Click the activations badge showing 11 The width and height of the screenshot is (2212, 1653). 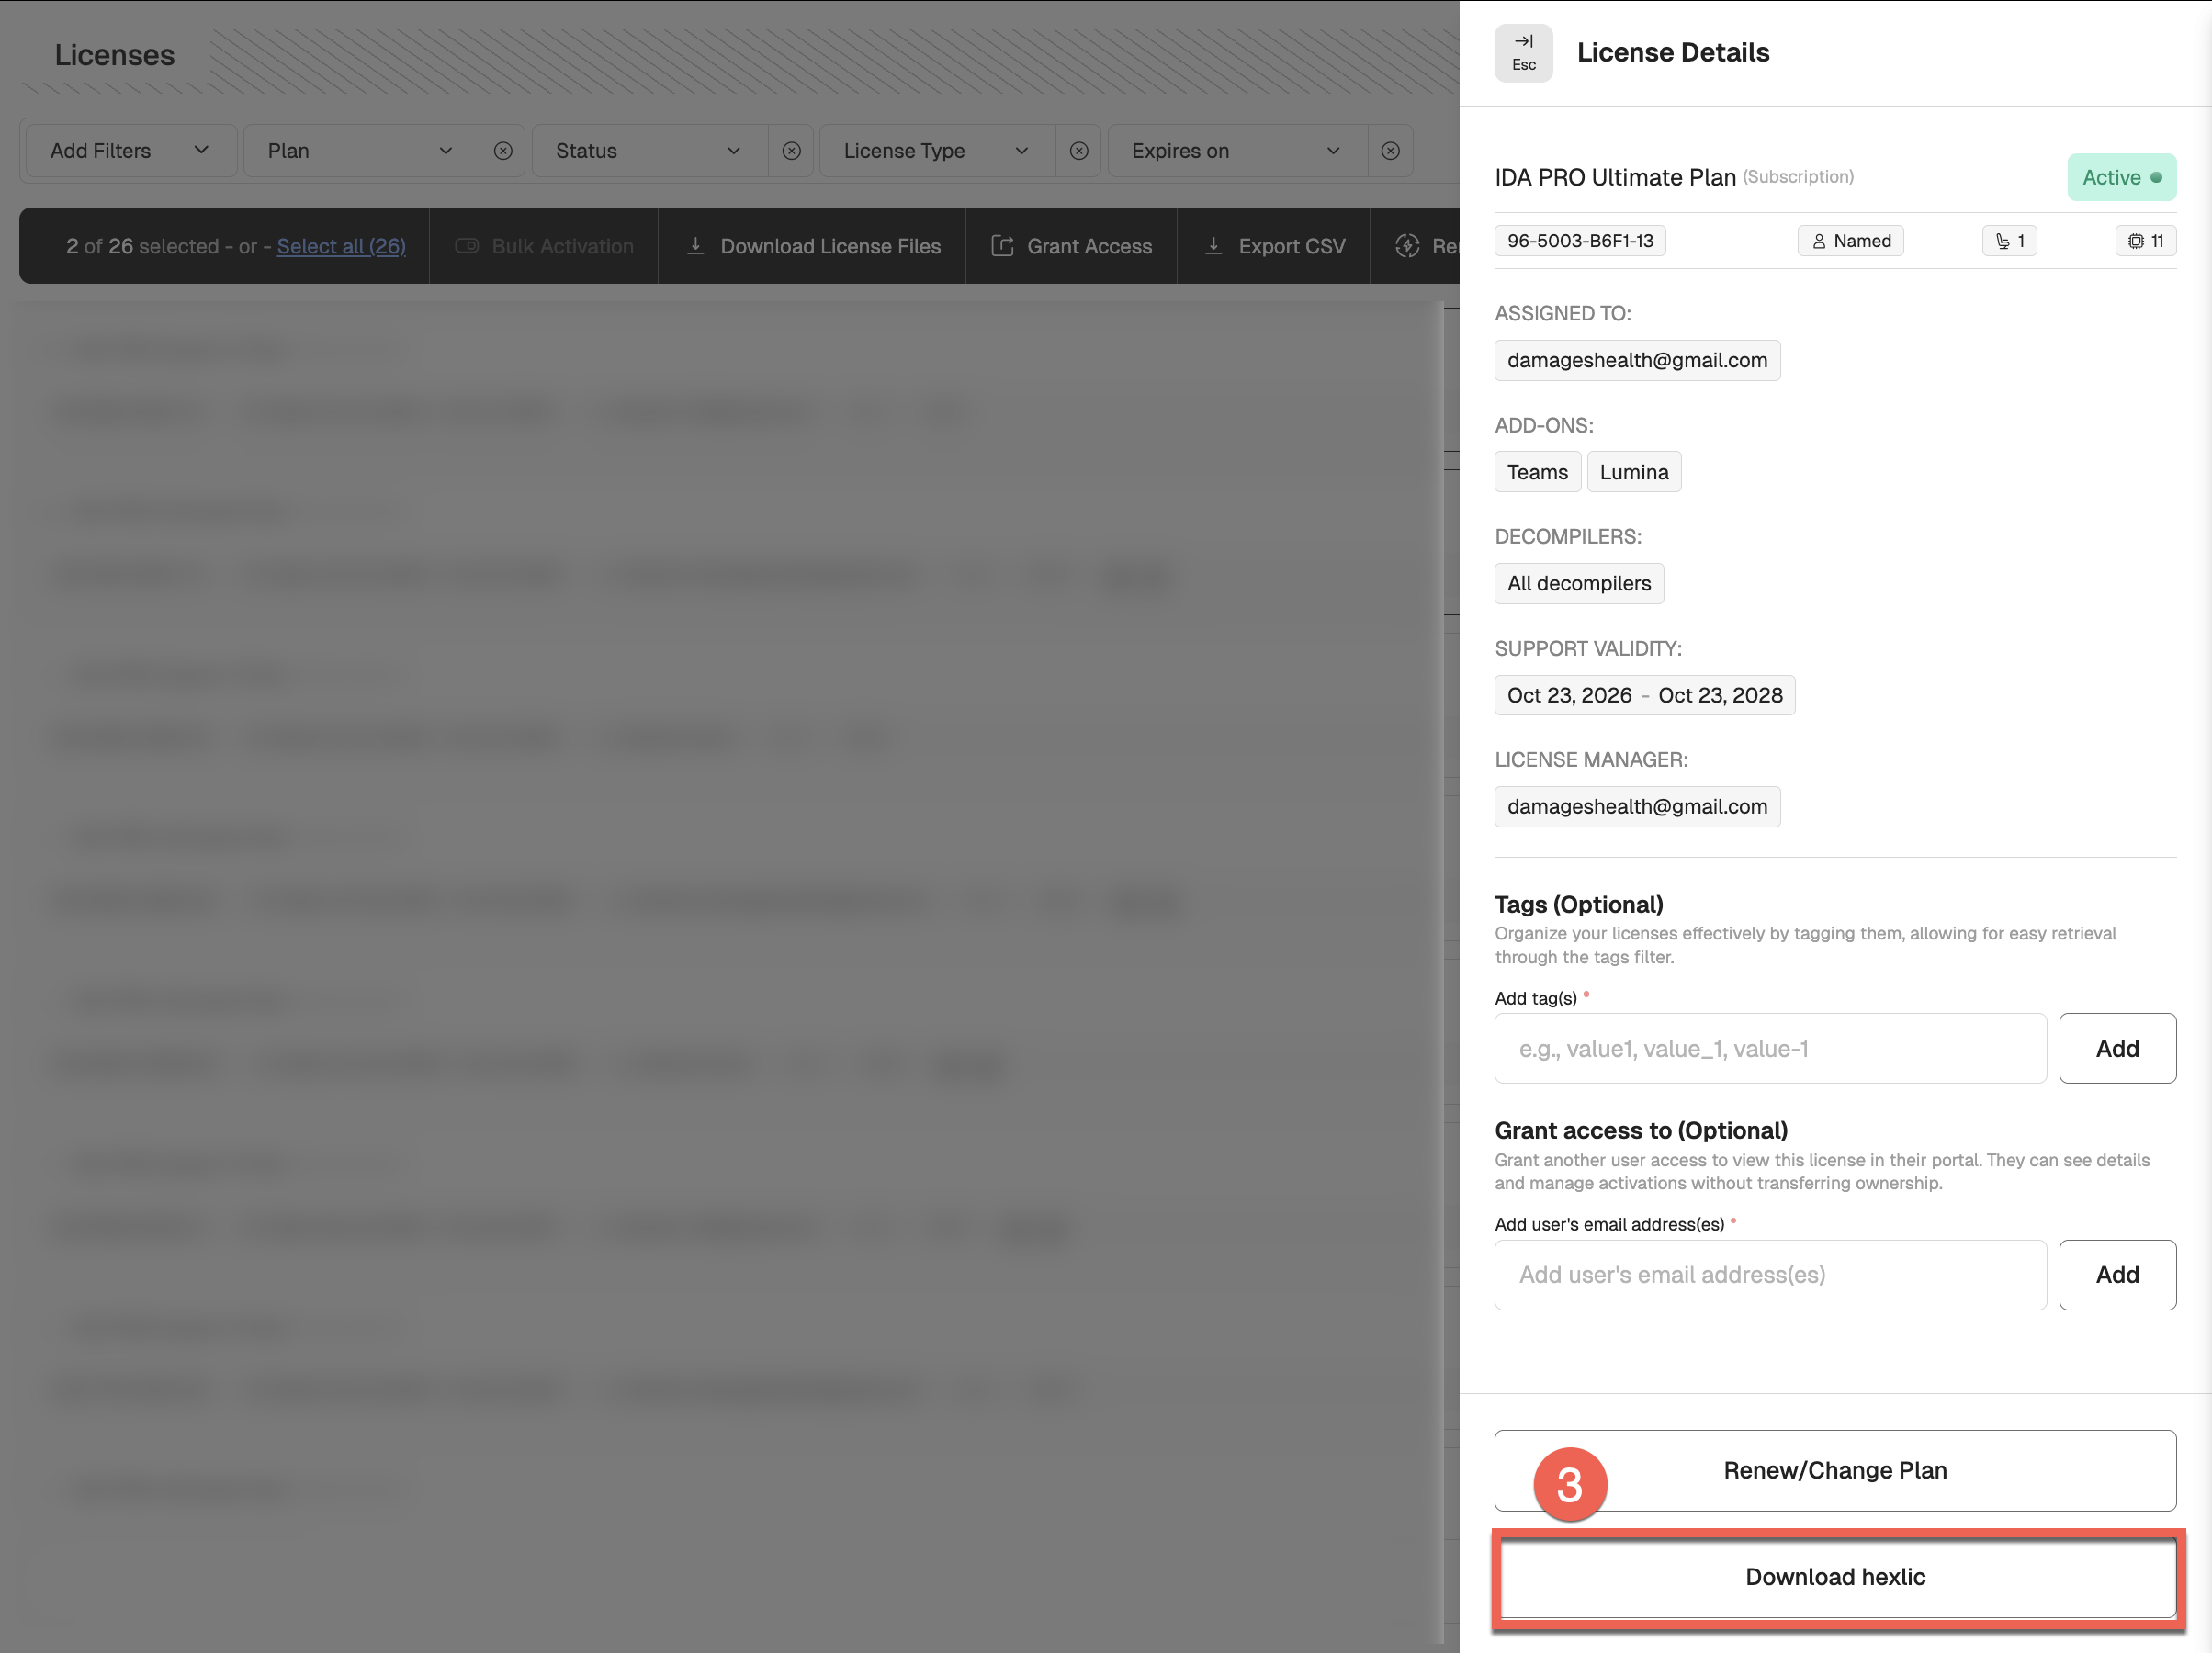(2146, 241)
